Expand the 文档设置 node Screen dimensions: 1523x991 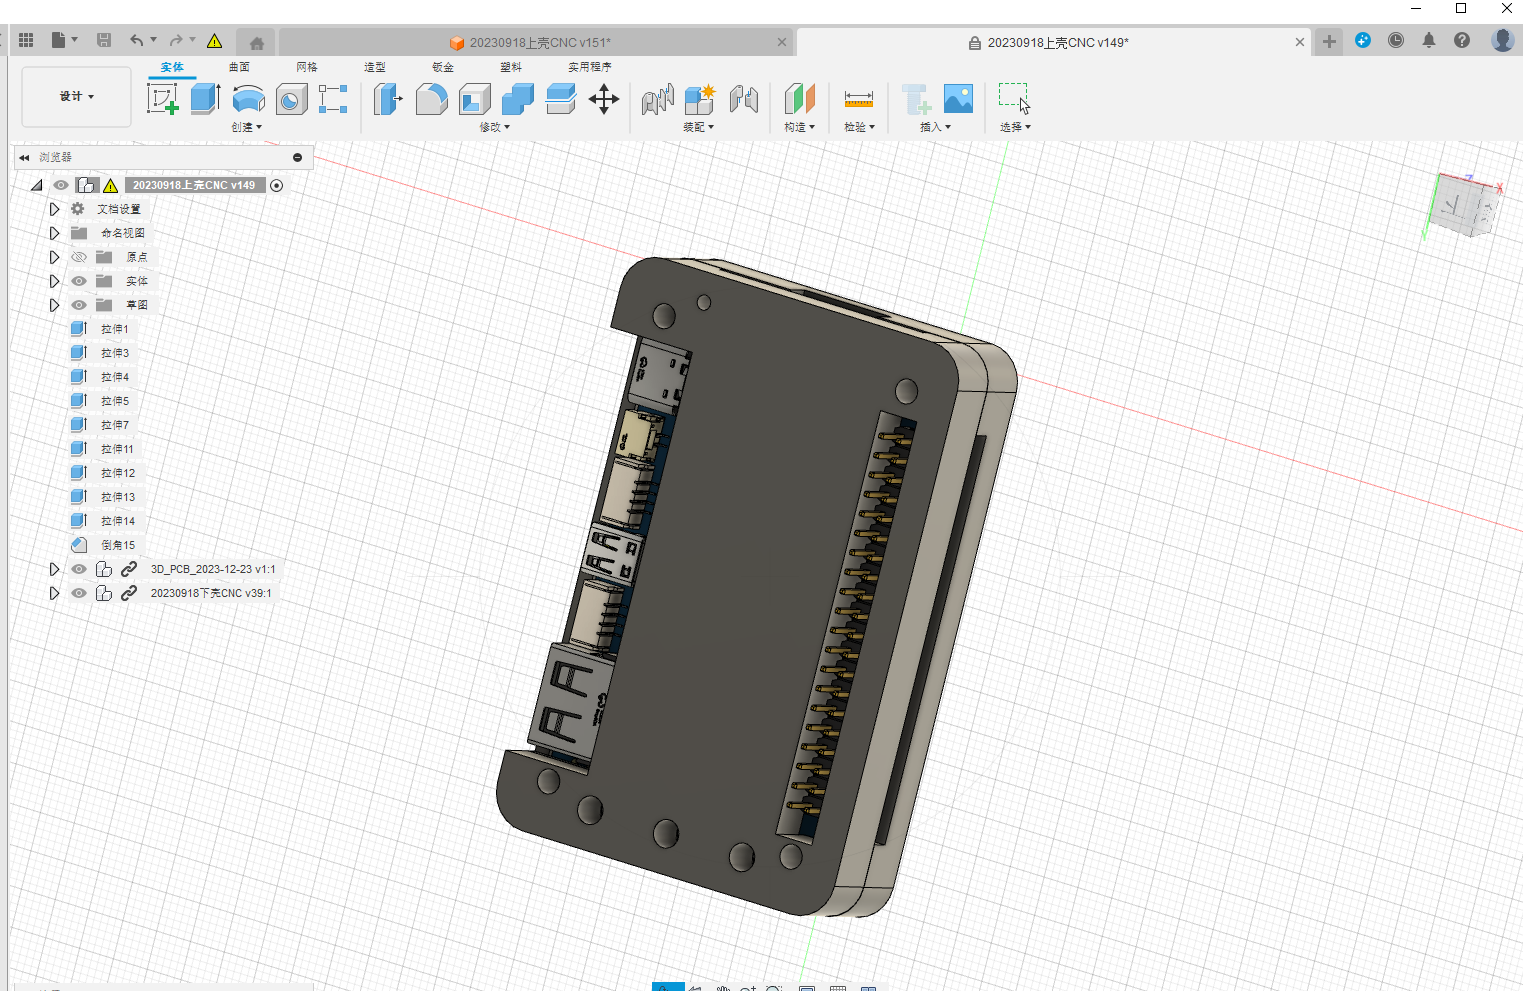click(x=55, y=209)
